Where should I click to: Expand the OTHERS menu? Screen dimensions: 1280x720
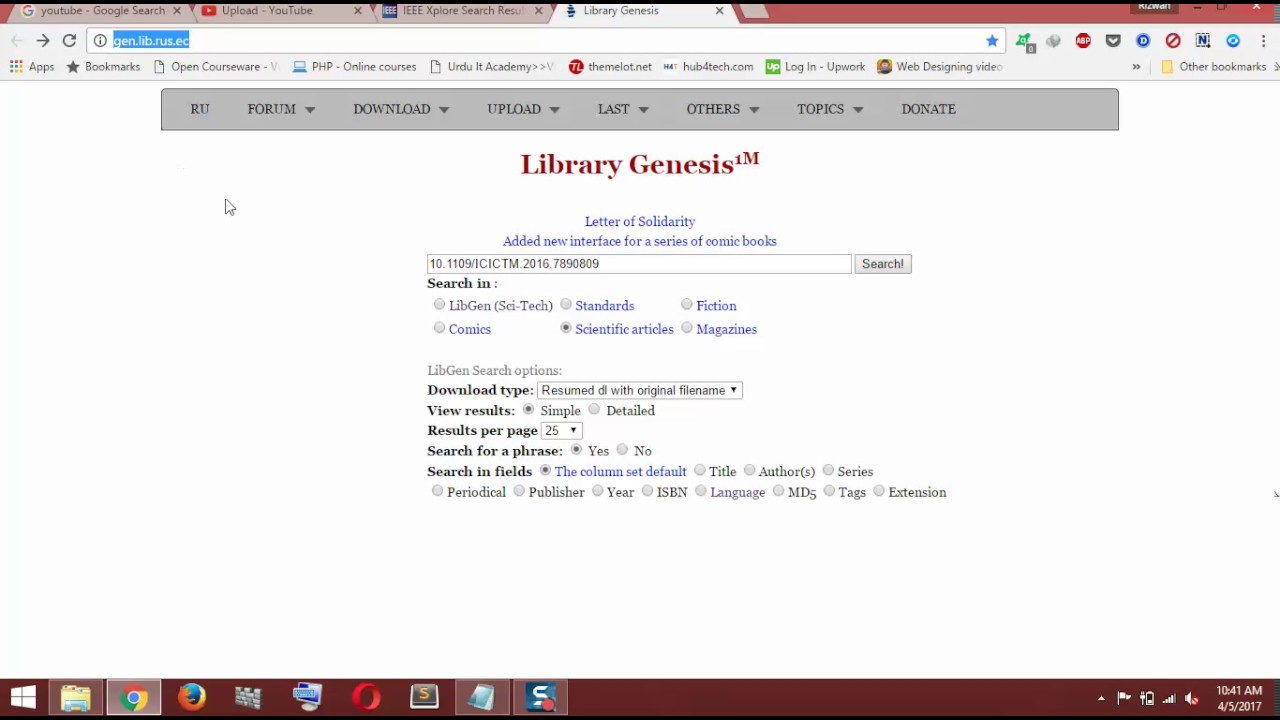tap(722, 109)
